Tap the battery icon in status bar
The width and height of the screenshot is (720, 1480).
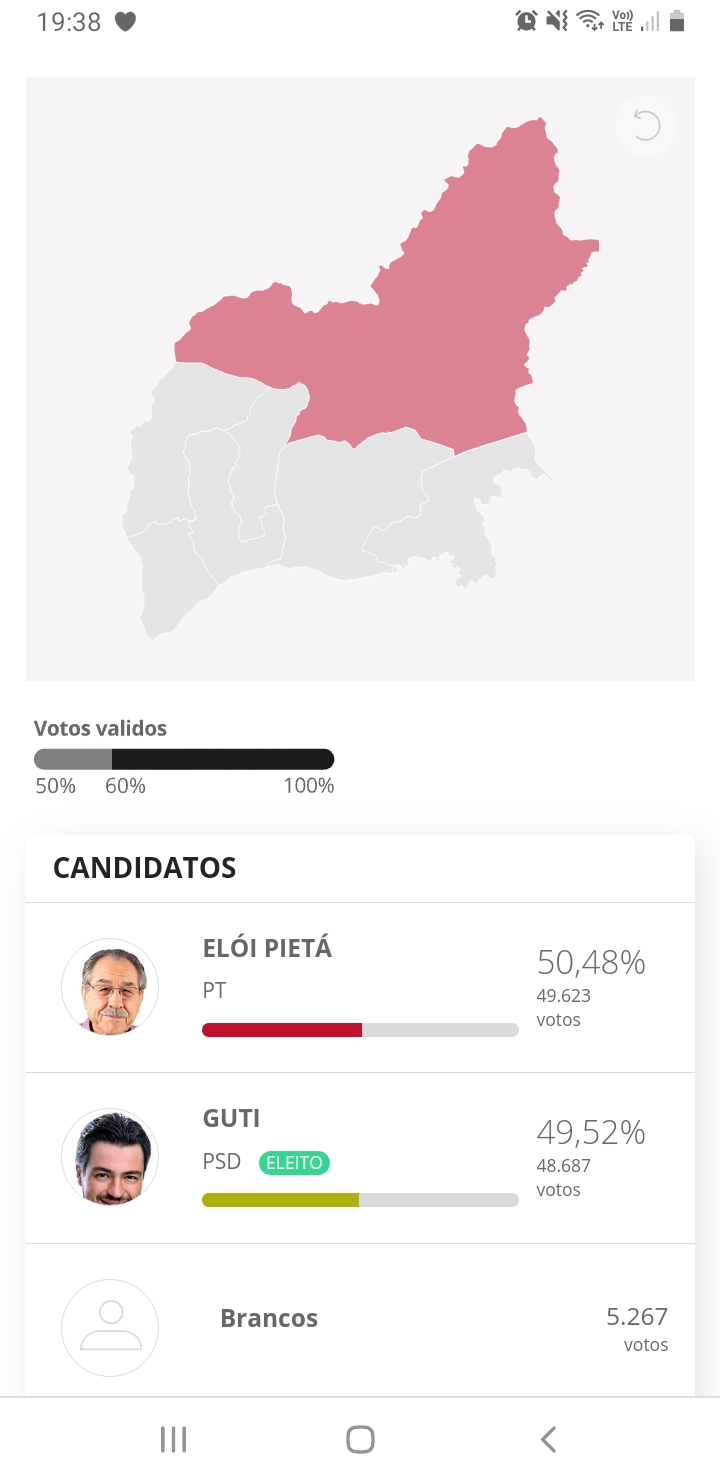(677, 21)
